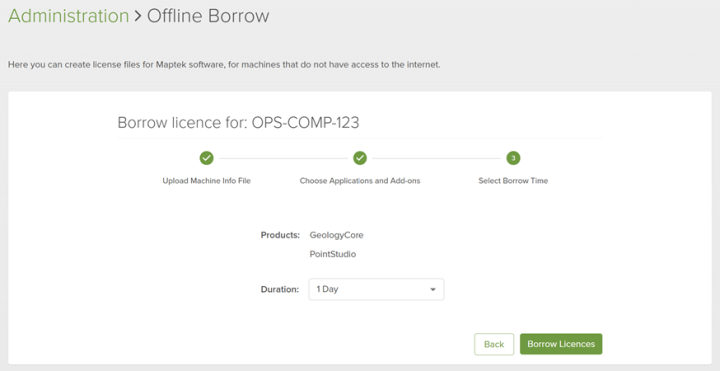This screenshot has height=371, width=720.
Task: Click the Borrow licence for OPS-COMP-123 heading
Action: [238, 123]
